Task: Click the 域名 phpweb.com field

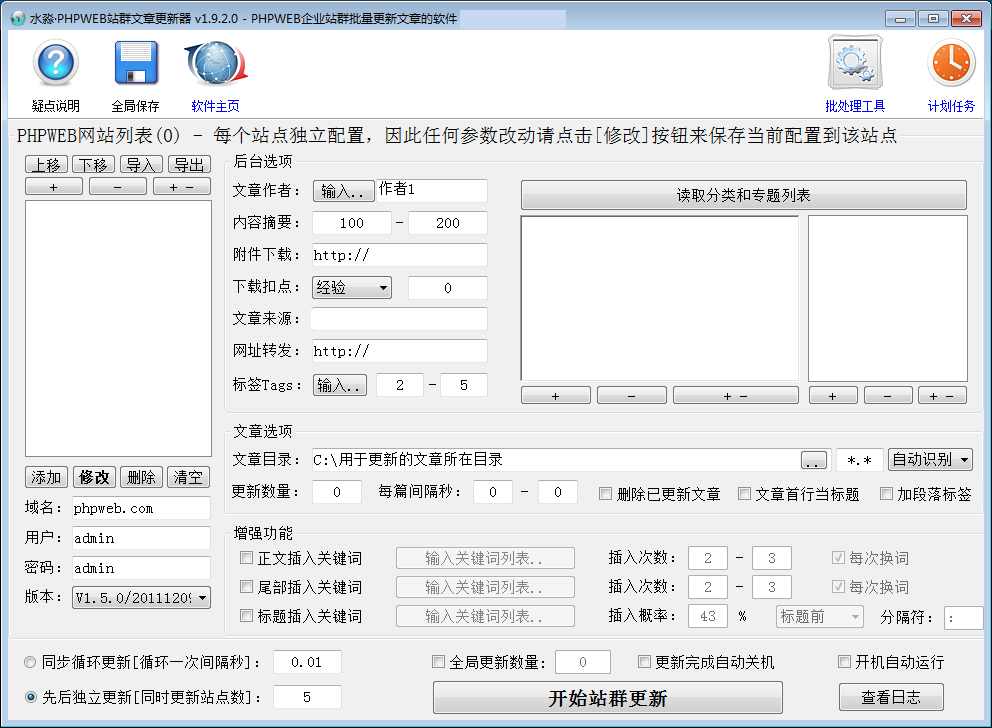Action: (141, 508)
